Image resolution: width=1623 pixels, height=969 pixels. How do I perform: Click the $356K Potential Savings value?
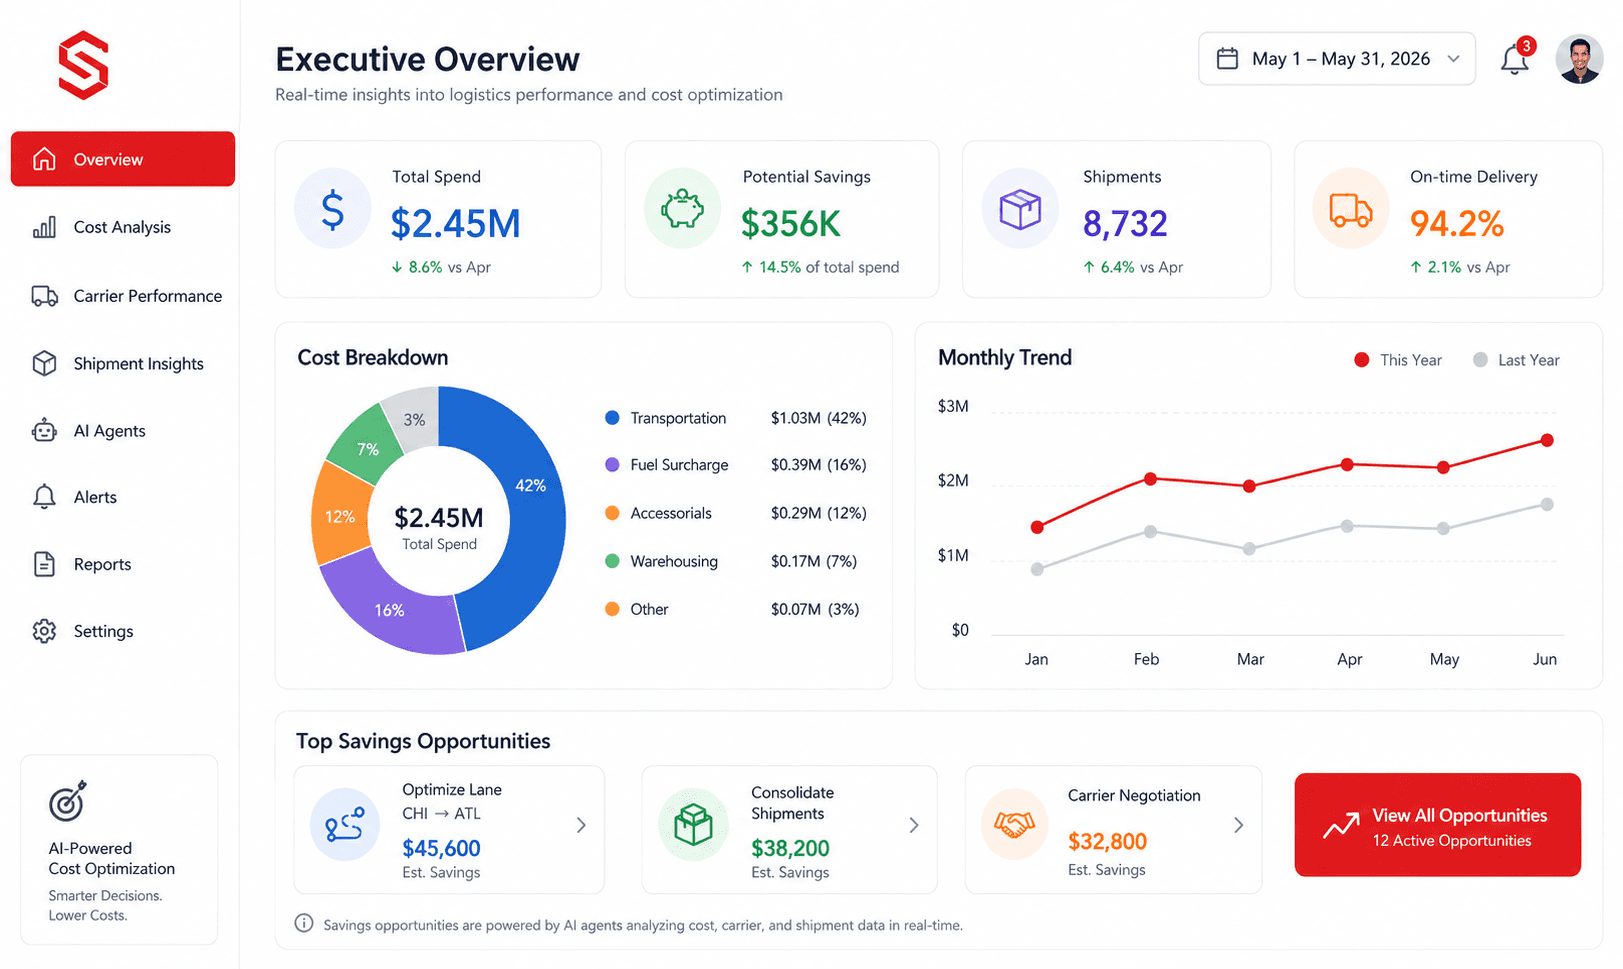[x=791, y=224]
